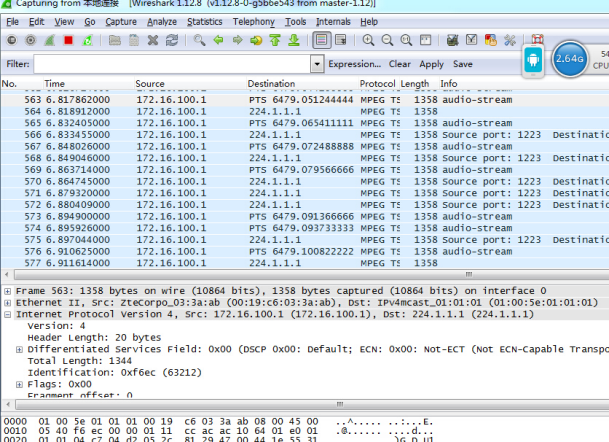Open the Telephony menu
Screen dimensions: 609x442
(254, 22)
